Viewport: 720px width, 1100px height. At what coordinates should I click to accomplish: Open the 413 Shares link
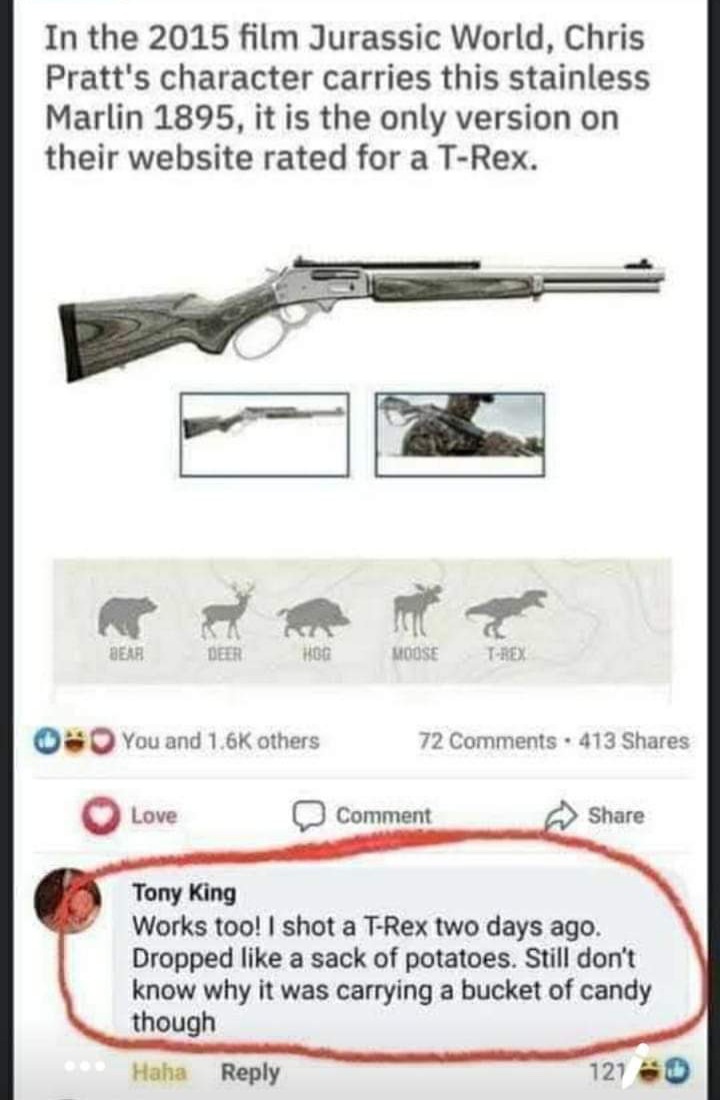coord(634,741)
